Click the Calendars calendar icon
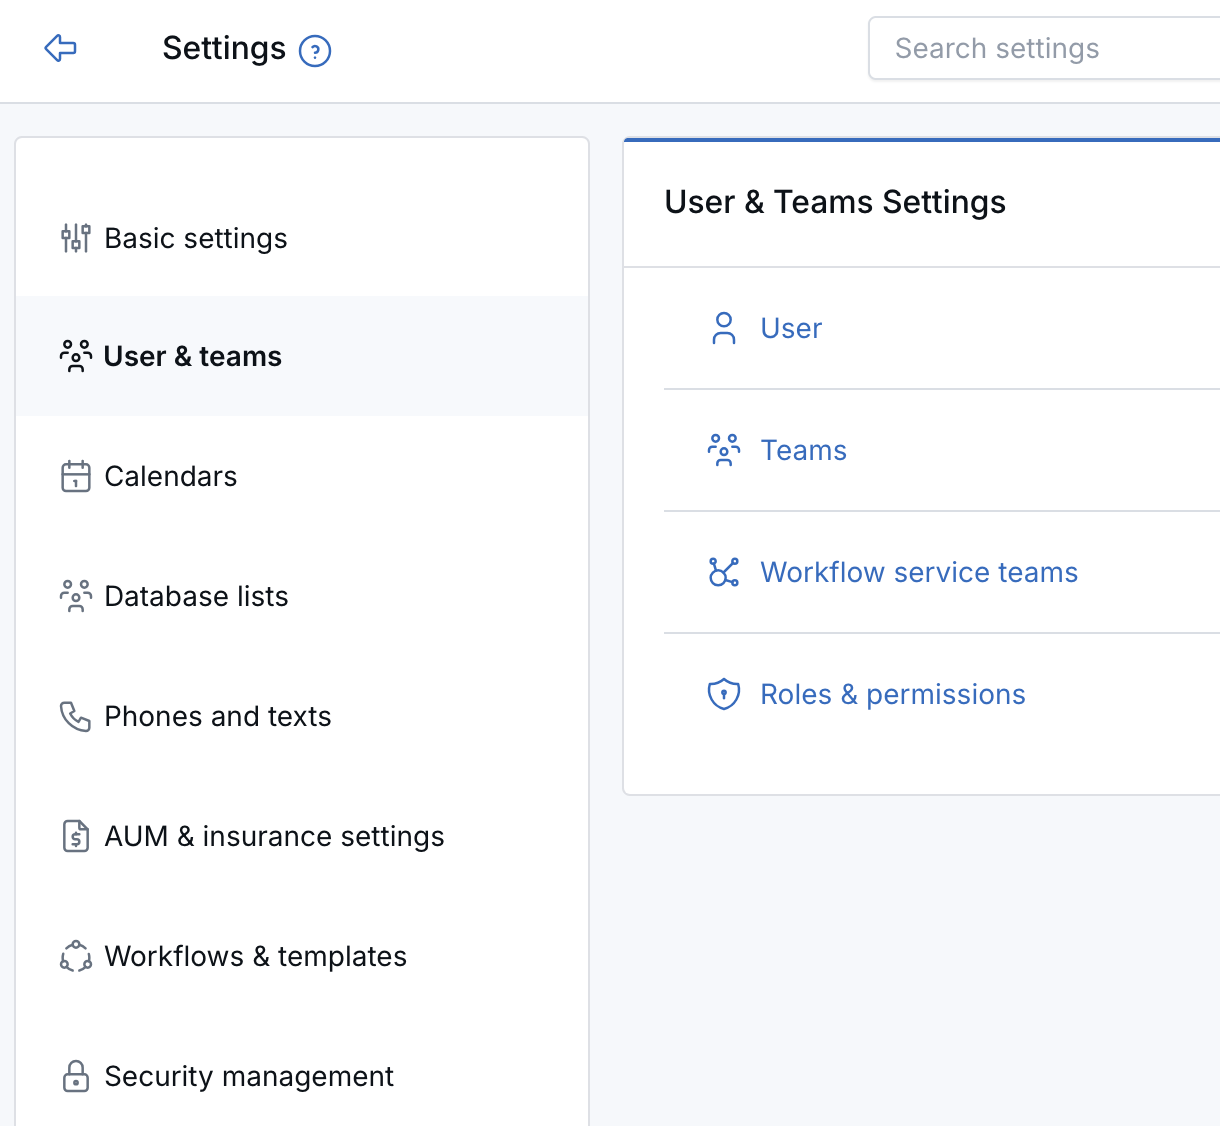 [x=76, y=476]
